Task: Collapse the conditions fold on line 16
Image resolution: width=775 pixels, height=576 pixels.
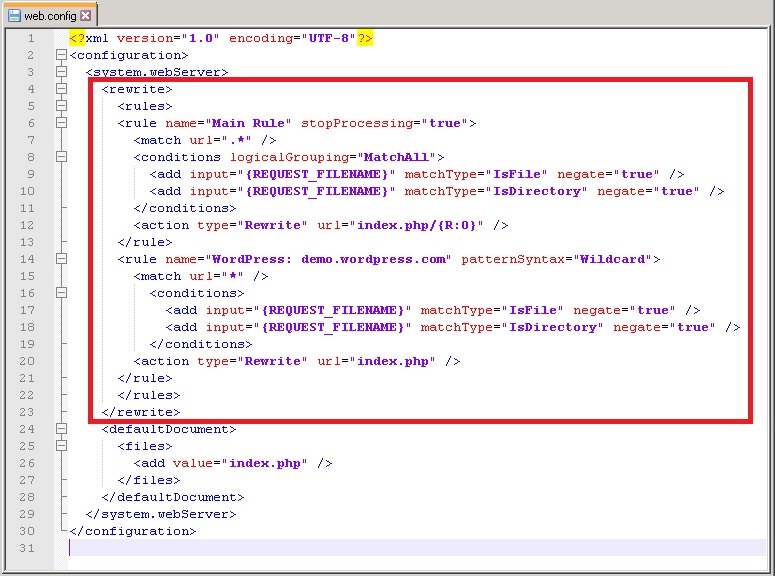Action: (61, 293)
